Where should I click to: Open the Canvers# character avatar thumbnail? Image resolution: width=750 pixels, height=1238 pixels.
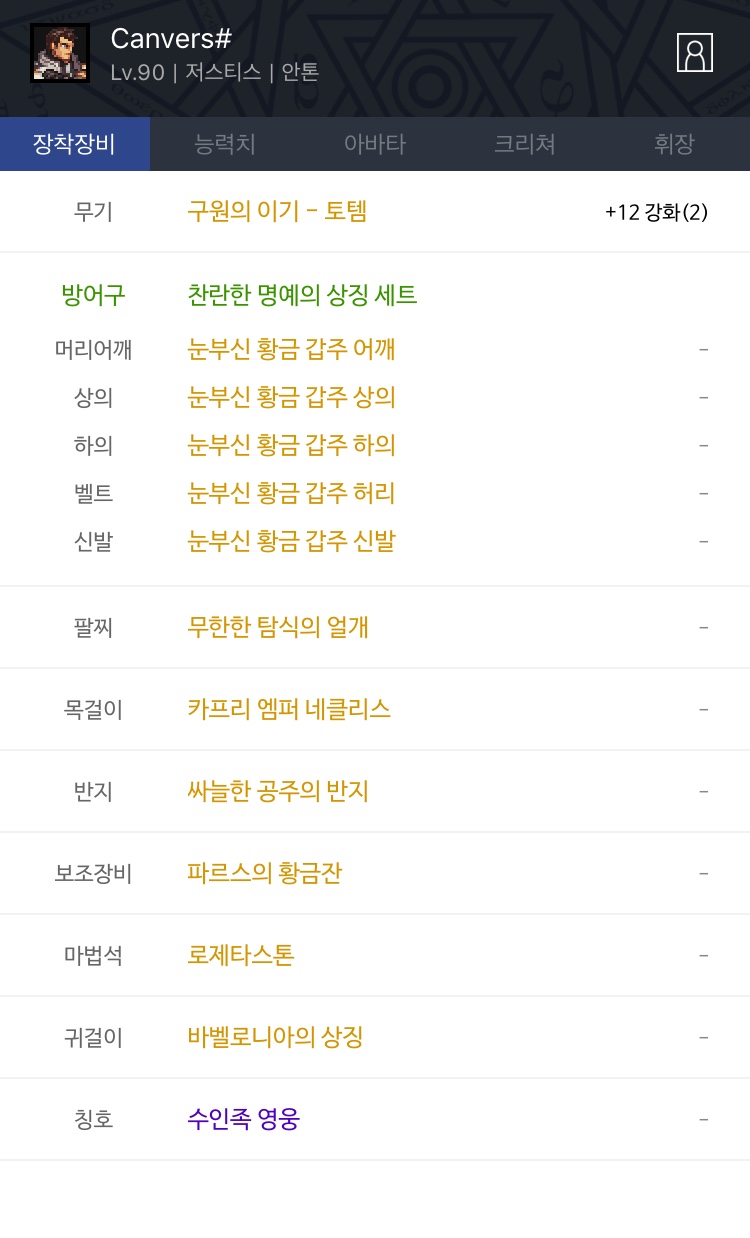tap(60, 53)
